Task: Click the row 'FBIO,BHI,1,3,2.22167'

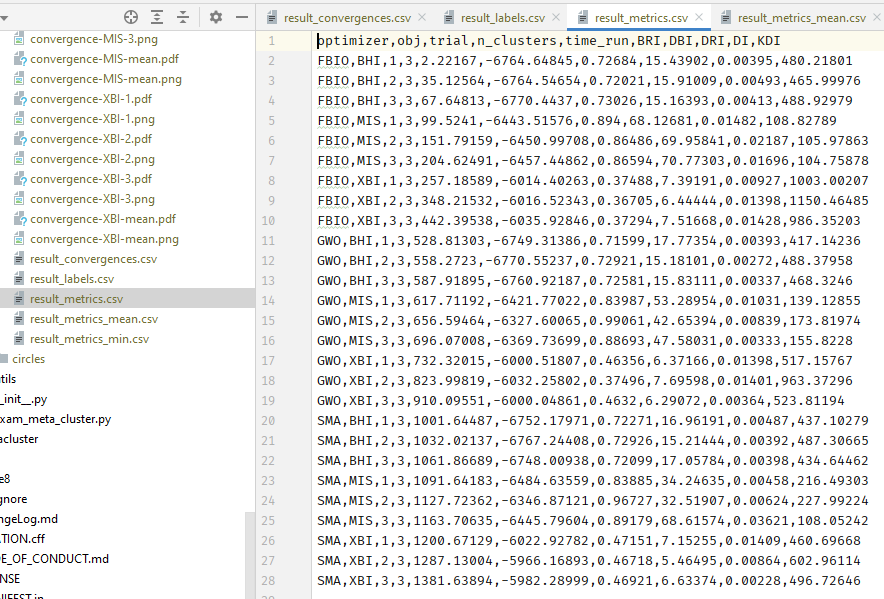Action: pyautogui.click(x=585, y=60)
